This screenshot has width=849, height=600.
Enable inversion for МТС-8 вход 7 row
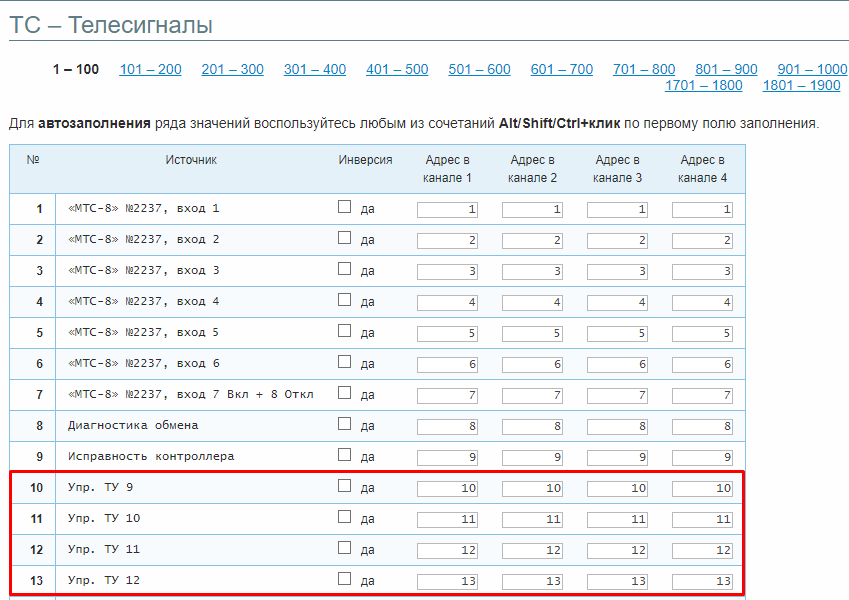coord(345,393)
